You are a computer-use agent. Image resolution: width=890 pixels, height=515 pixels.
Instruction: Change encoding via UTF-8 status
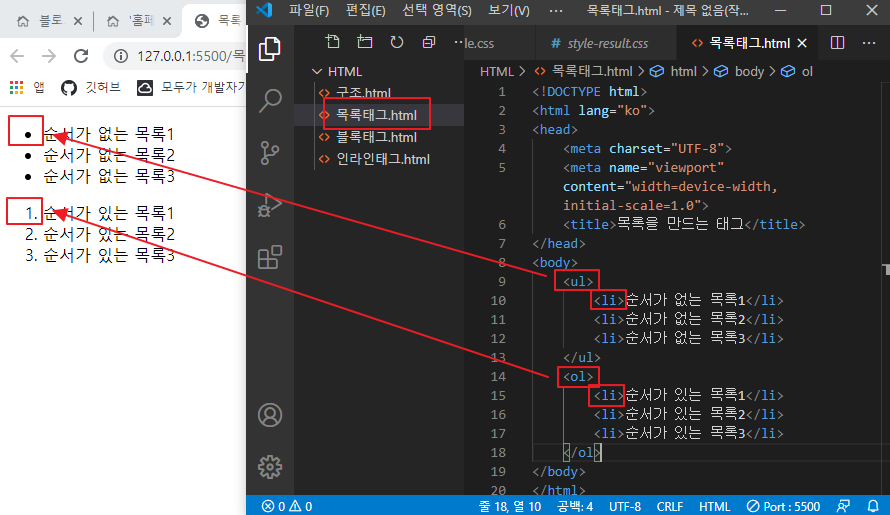[625, 506]
